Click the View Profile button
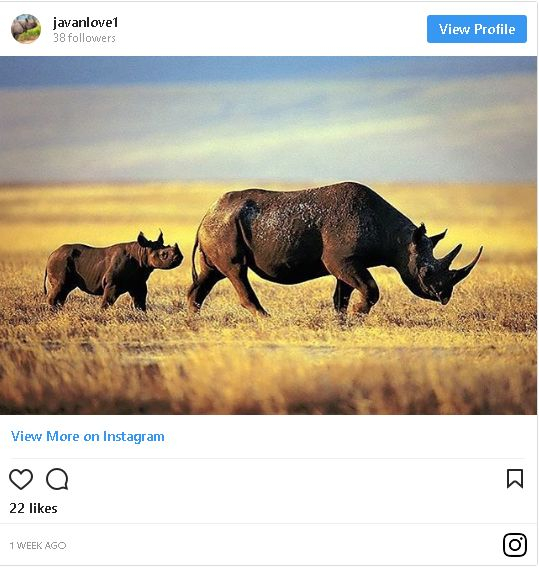 (477, 29)
